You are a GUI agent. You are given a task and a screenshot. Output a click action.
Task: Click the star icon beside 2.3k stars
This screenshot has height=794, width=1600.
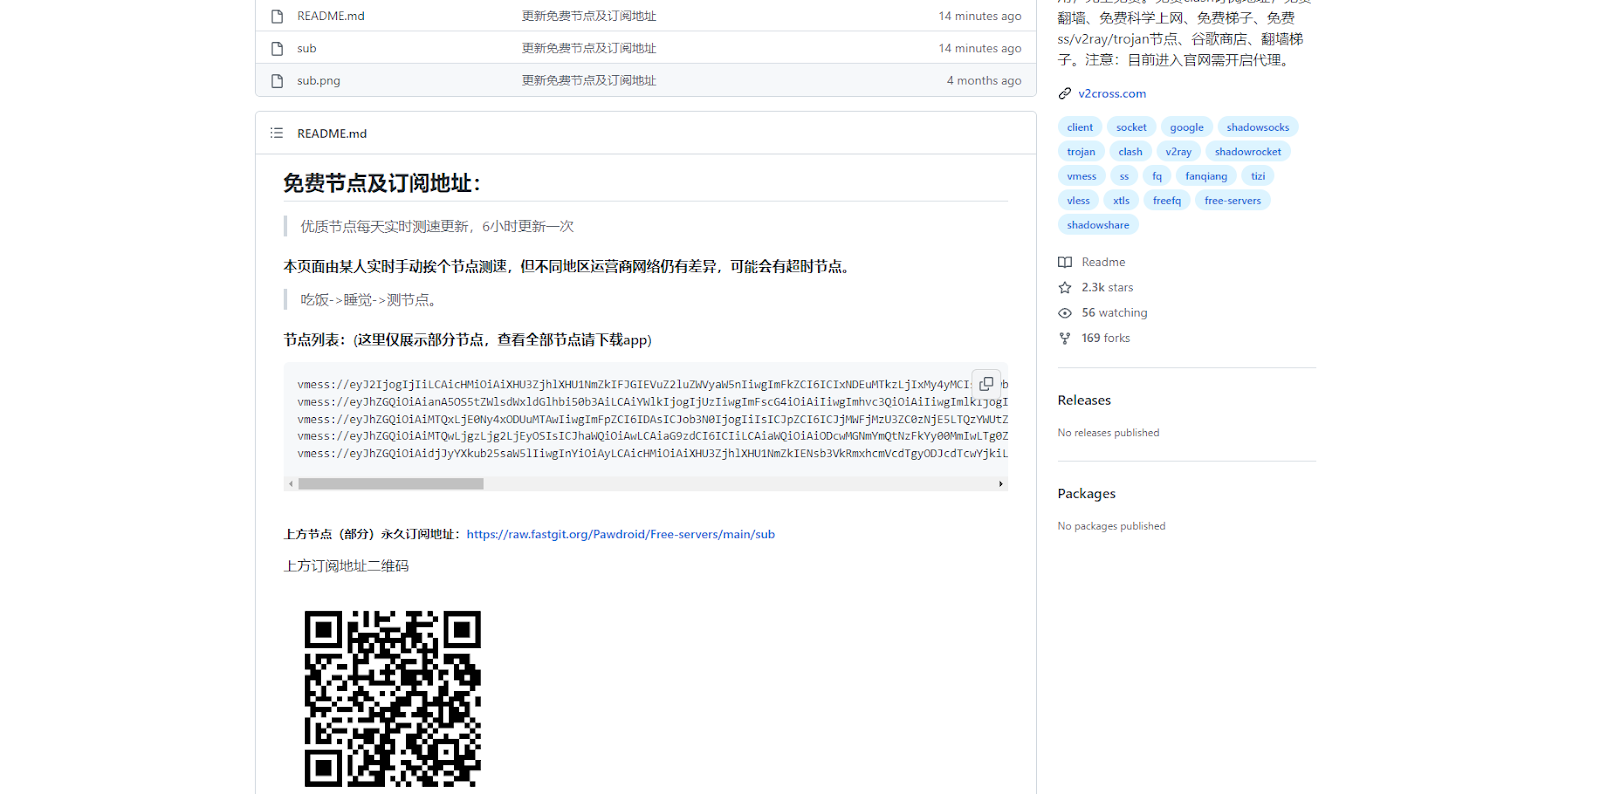coord(1065,287)
